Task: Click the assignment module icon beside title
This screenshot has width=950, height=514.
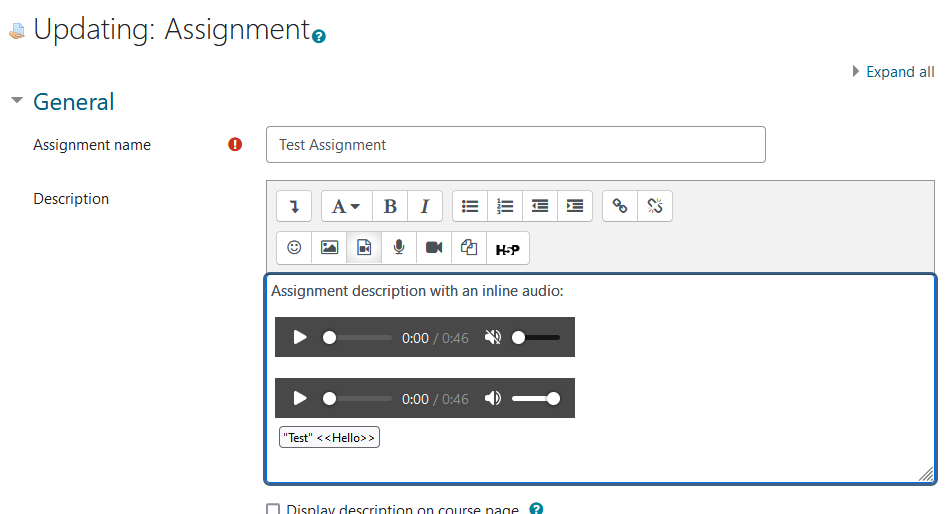Action: (17, 30)
